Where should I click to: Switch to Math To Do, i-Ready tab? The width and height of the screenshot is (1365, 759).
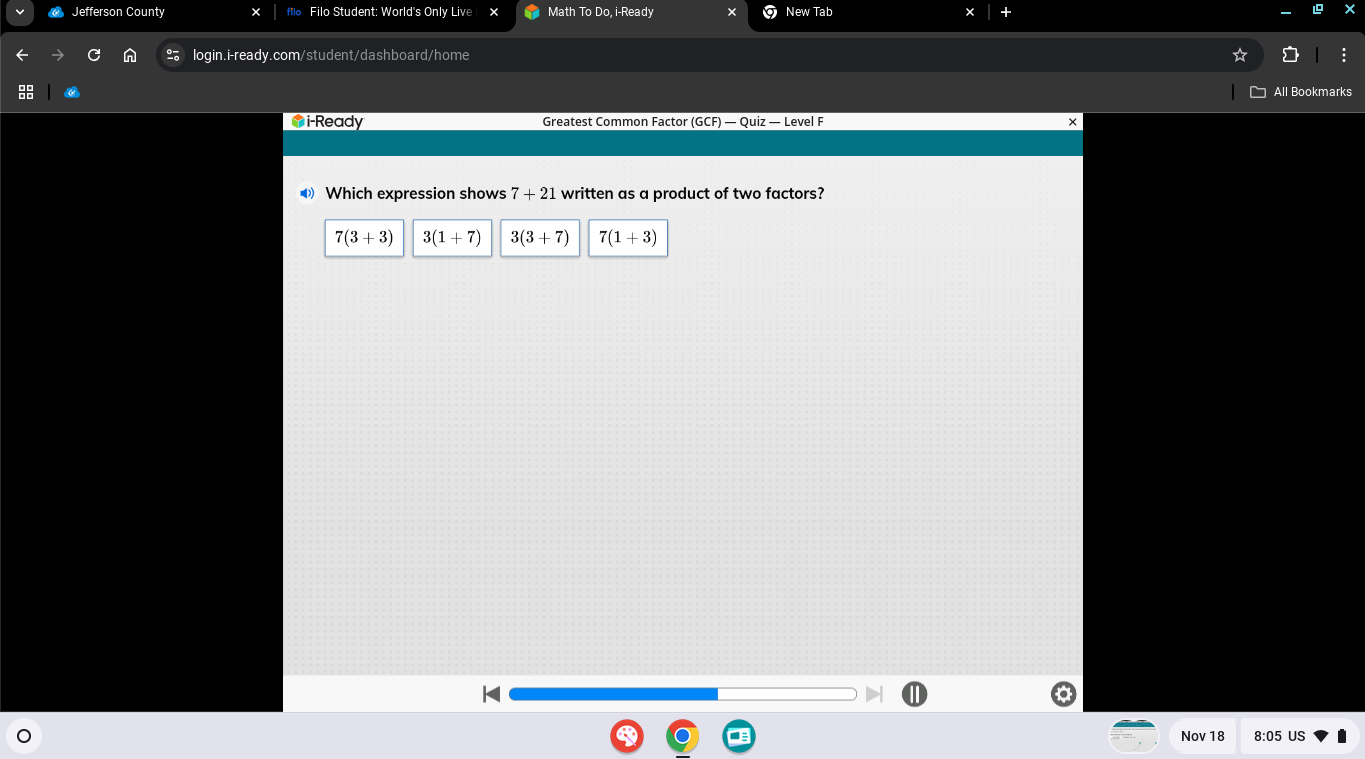pyautogui.click(x=631, y=13)
